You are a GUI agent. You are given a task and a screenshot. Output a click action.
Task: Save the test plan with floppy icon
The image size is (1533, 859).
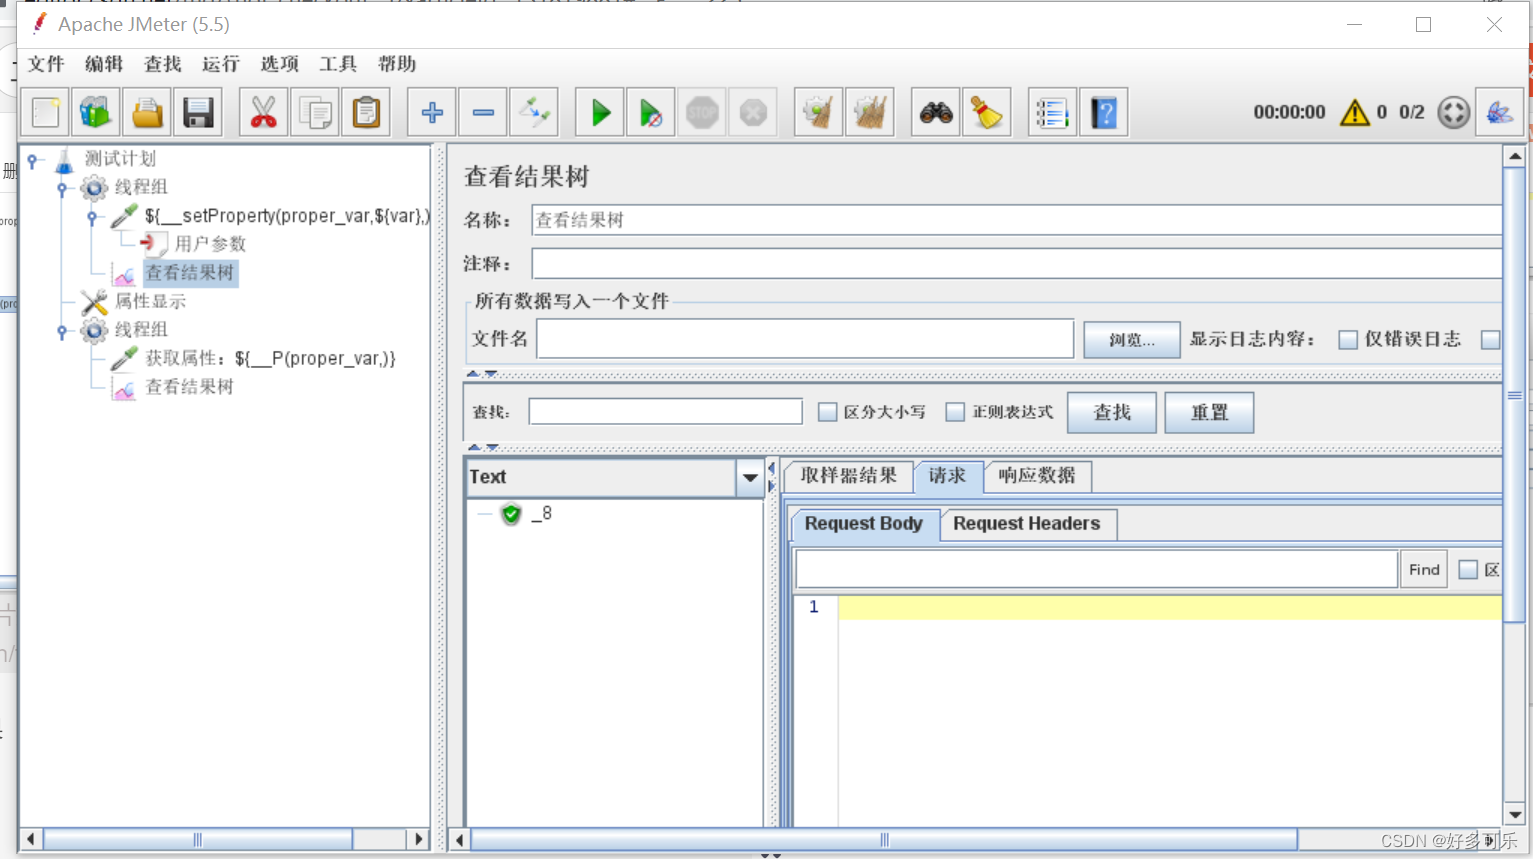tap(198, 112)
